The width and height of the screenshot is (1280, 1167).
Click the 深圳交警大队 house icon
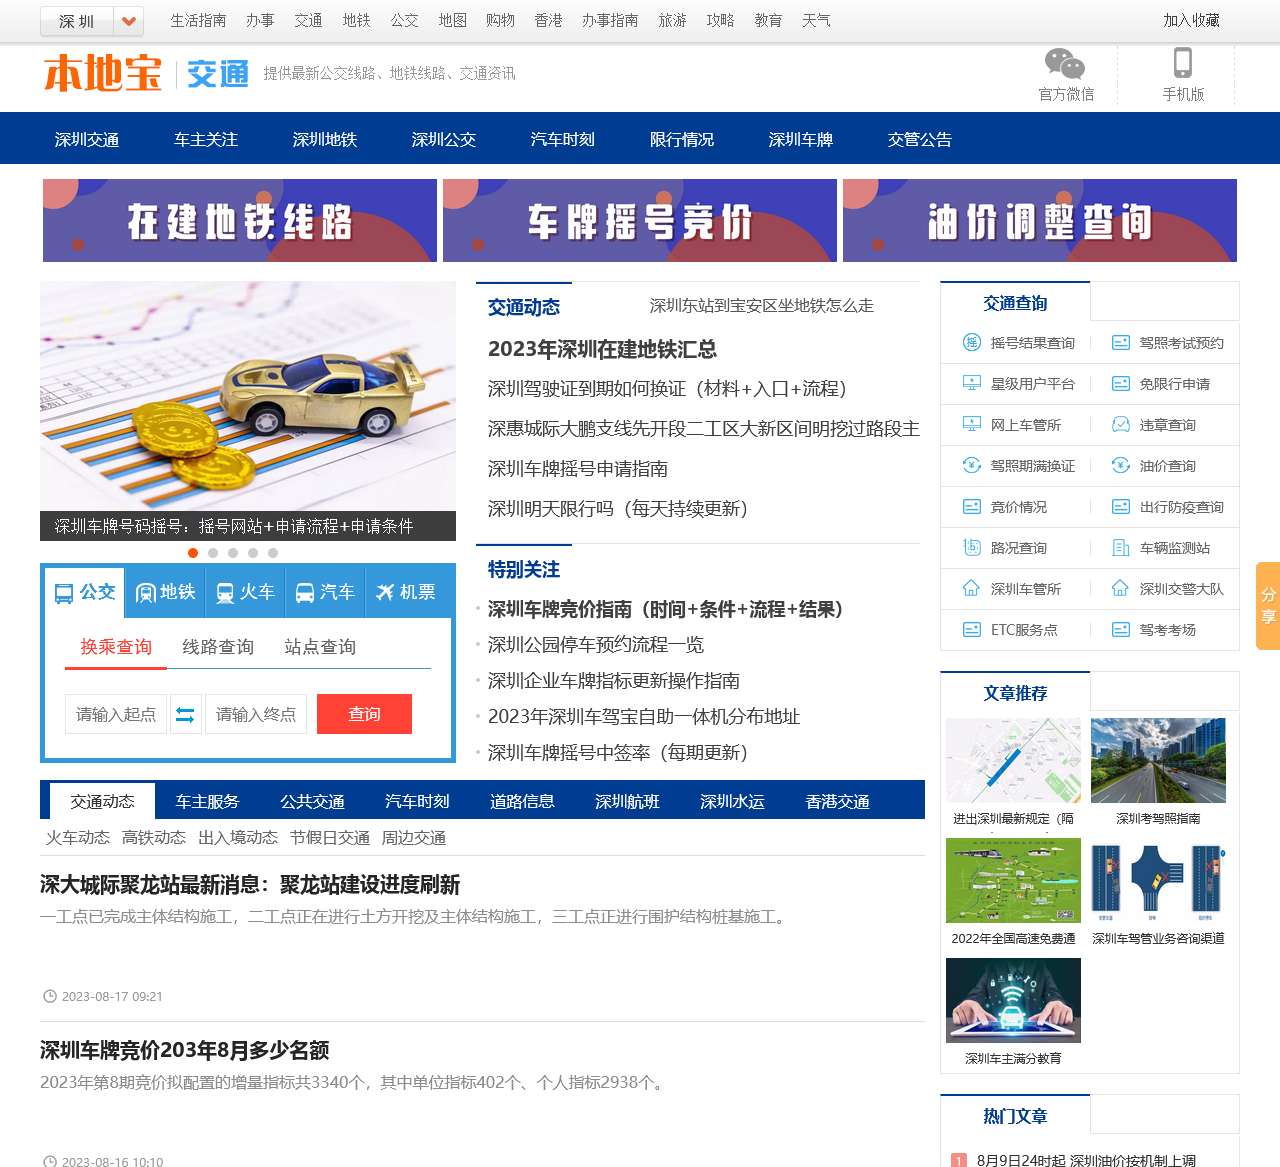tap(1121, 589)
